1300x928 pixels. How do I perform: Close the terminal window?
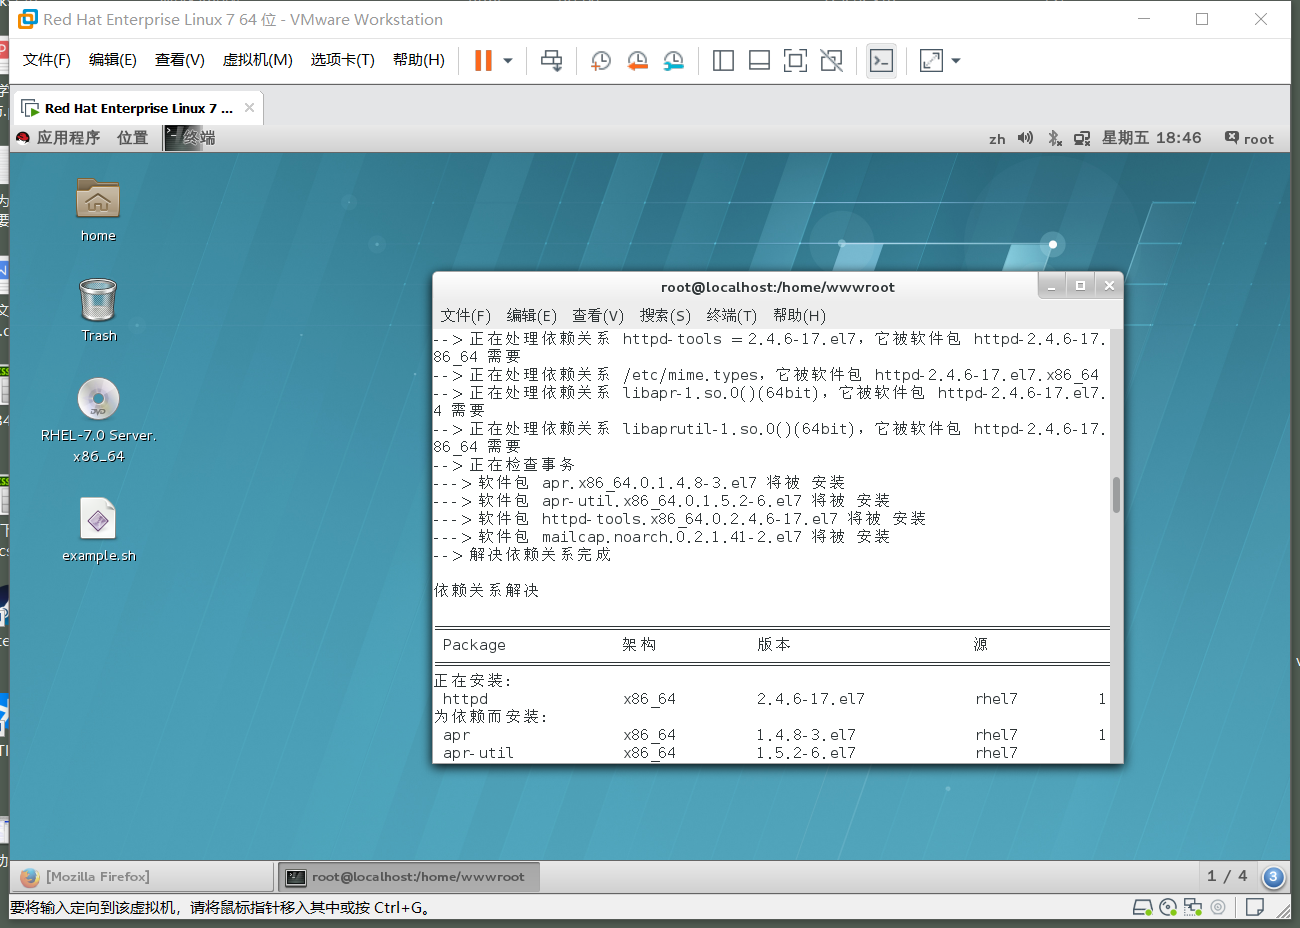[1109, 286]
